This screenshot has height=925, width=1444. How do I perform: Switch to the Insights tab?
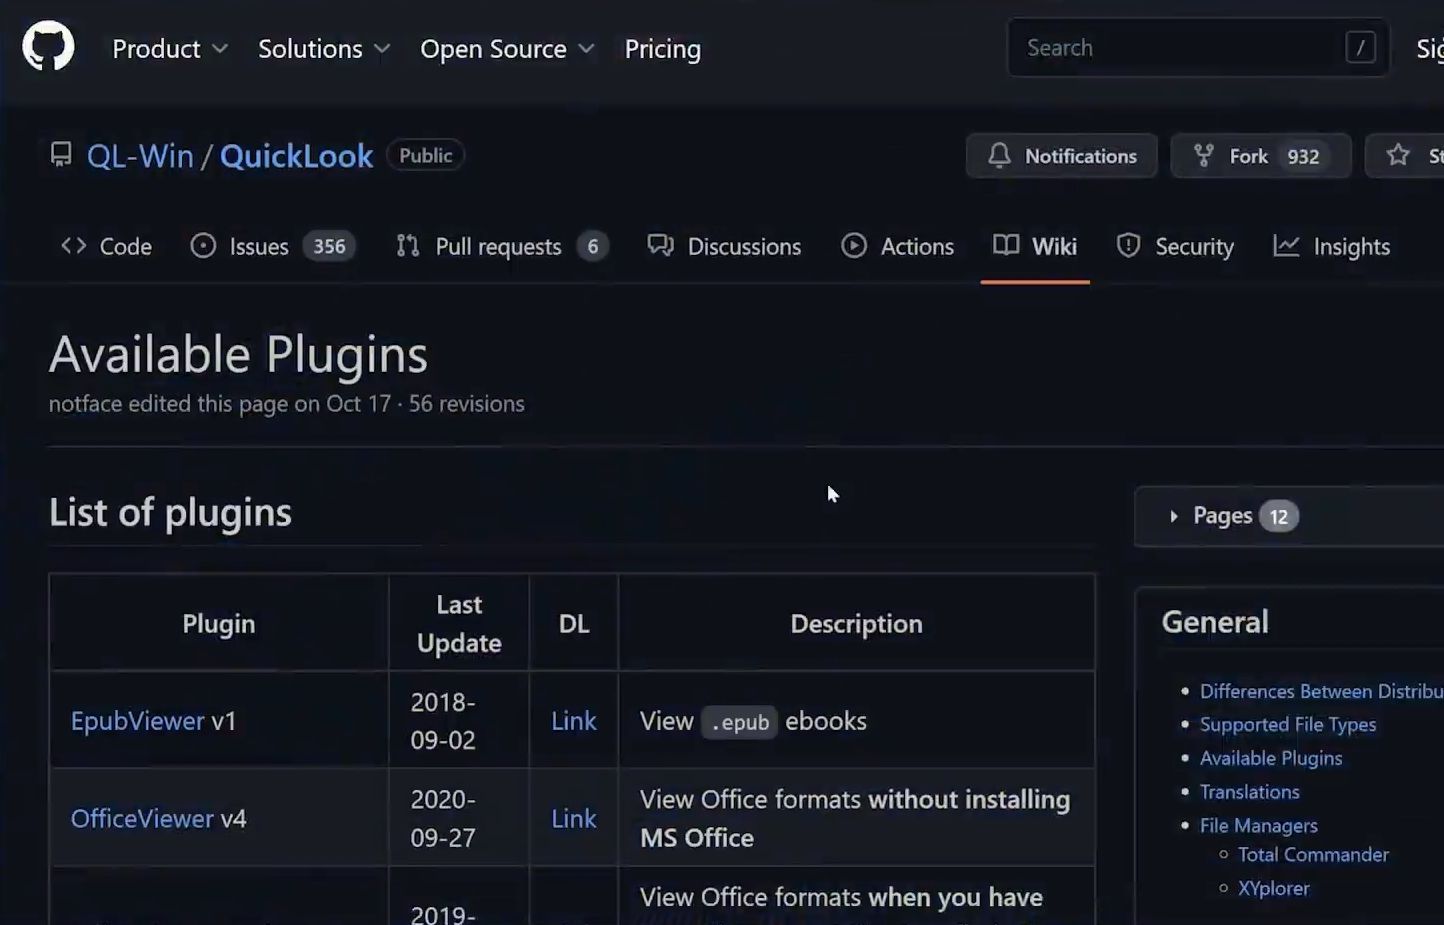pos(1331,246)
